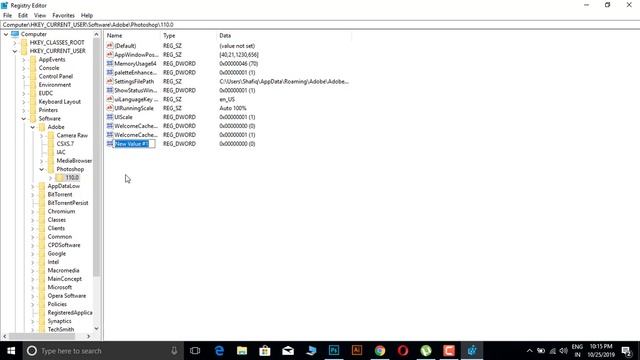Collapse the HKEY_CURRENT_USER hive

15,51
